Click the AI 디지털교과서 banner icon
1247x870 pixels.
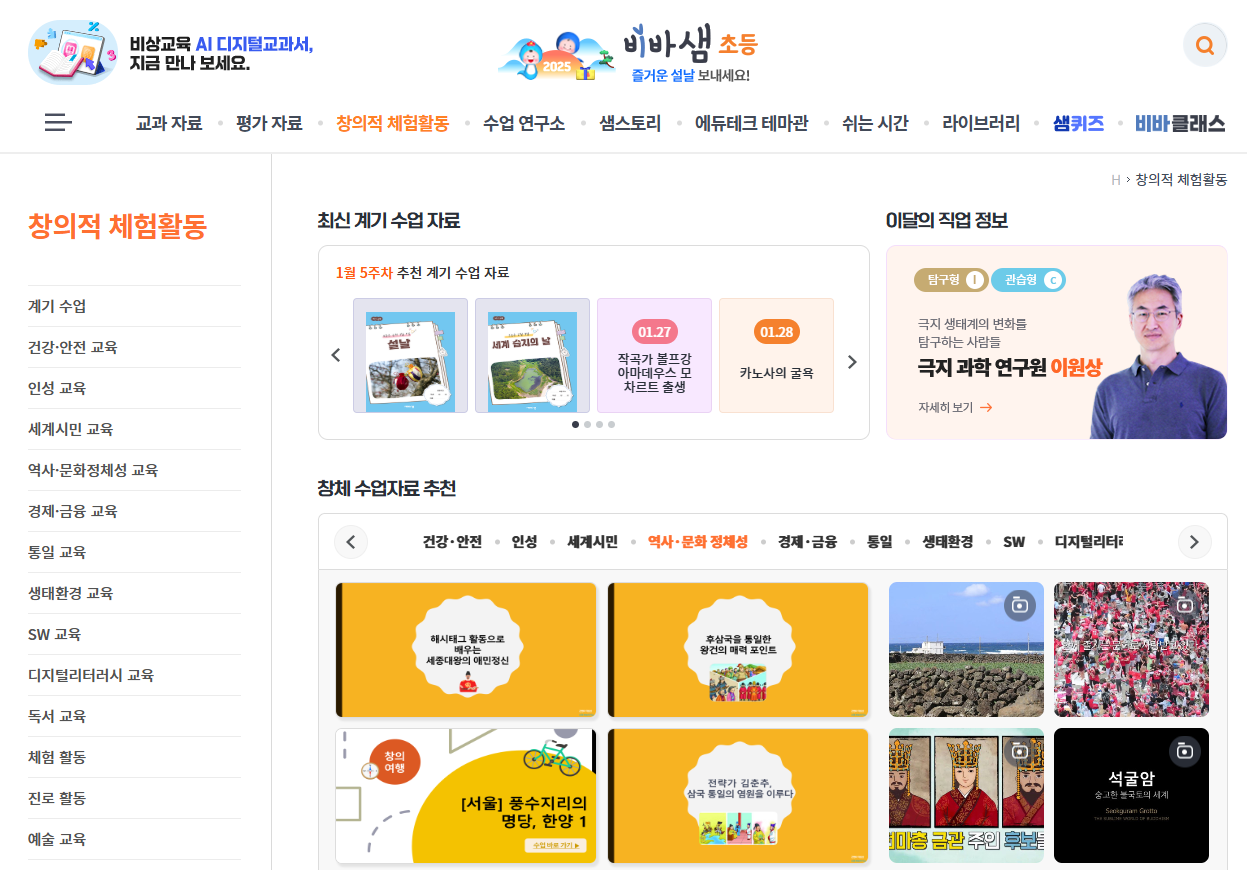tap(73, 52)
